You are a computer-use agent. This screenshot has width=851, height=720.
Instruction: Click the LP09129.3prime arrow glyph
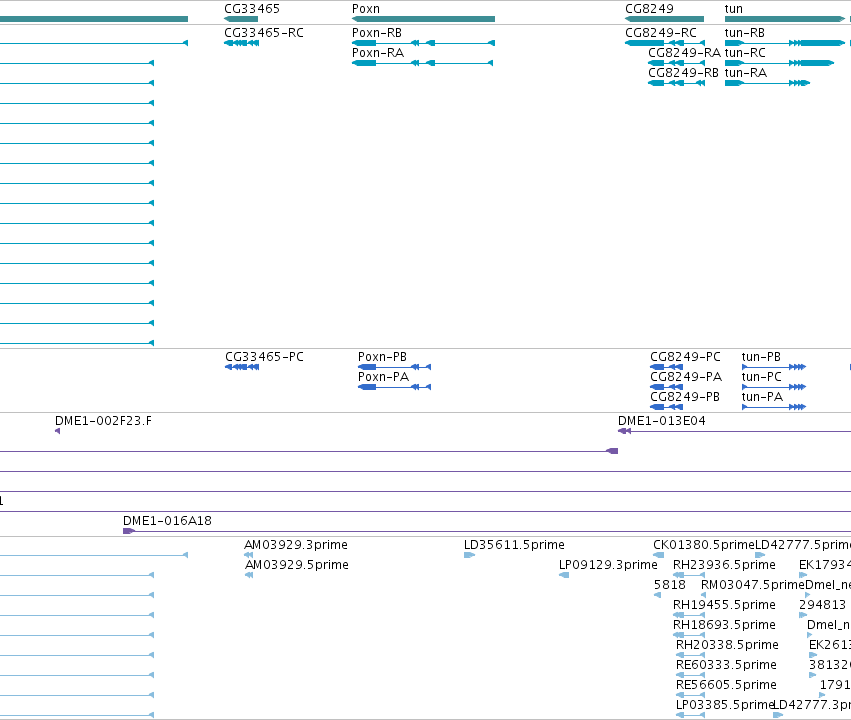(x=564, y=575)
